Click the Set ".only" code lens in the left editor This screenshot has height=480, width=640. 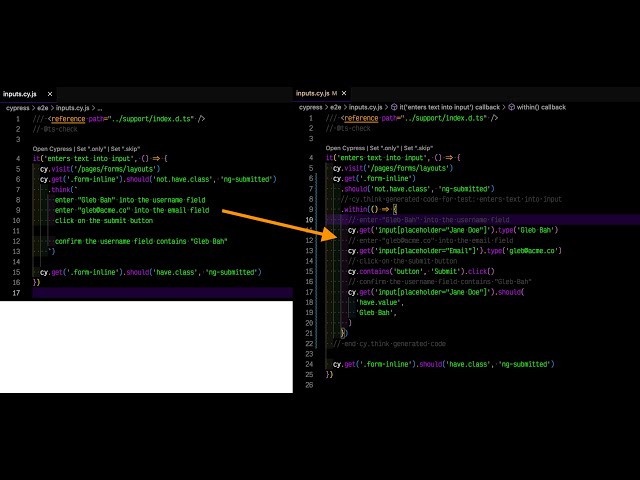tap(91, 149)
